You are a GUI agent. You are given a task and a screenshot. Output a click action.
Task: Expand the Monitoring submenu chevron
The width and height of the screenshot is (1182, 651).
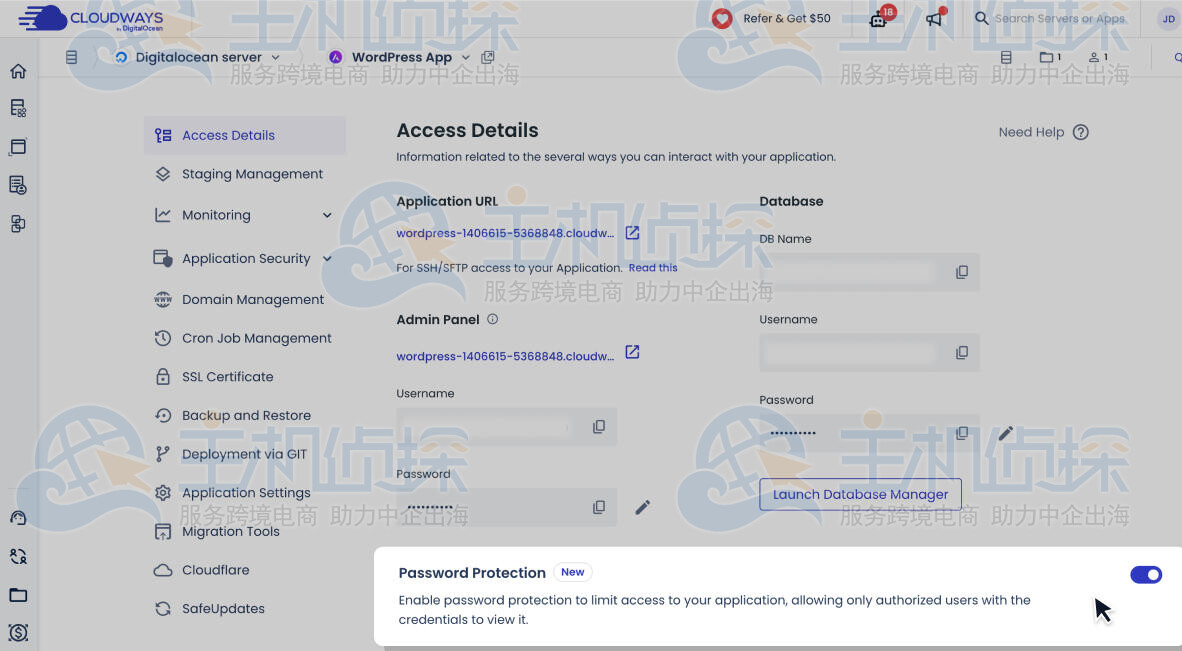pos(327,215)
